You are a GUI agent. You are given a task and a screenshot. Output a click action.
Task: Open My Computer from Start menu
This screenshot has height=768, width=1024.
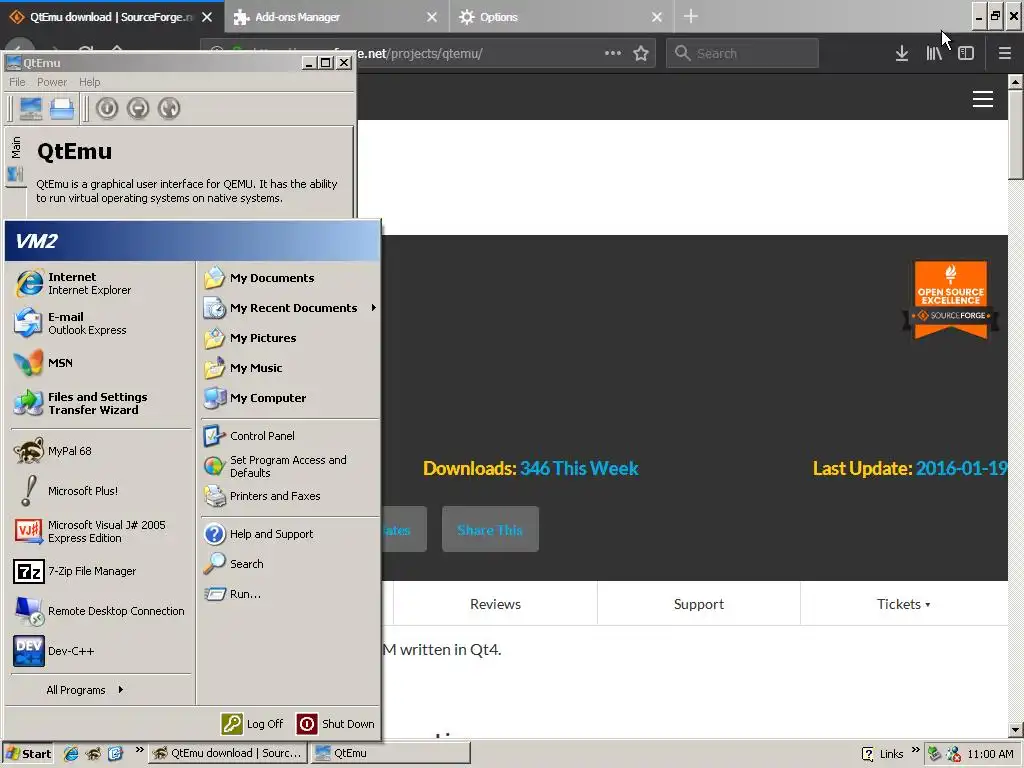(290, 398)
